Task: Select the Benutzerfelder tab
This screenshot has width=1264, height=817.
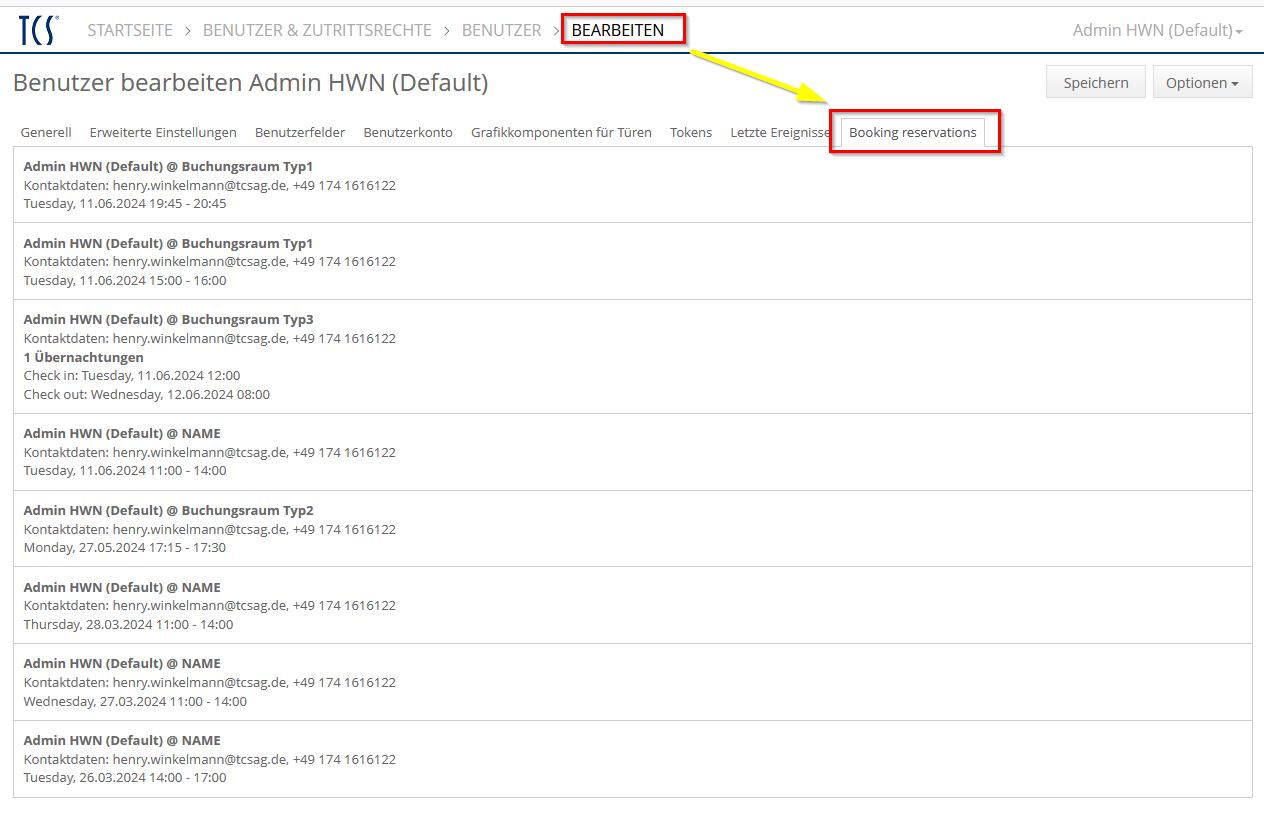Action: tap(300, 132)
